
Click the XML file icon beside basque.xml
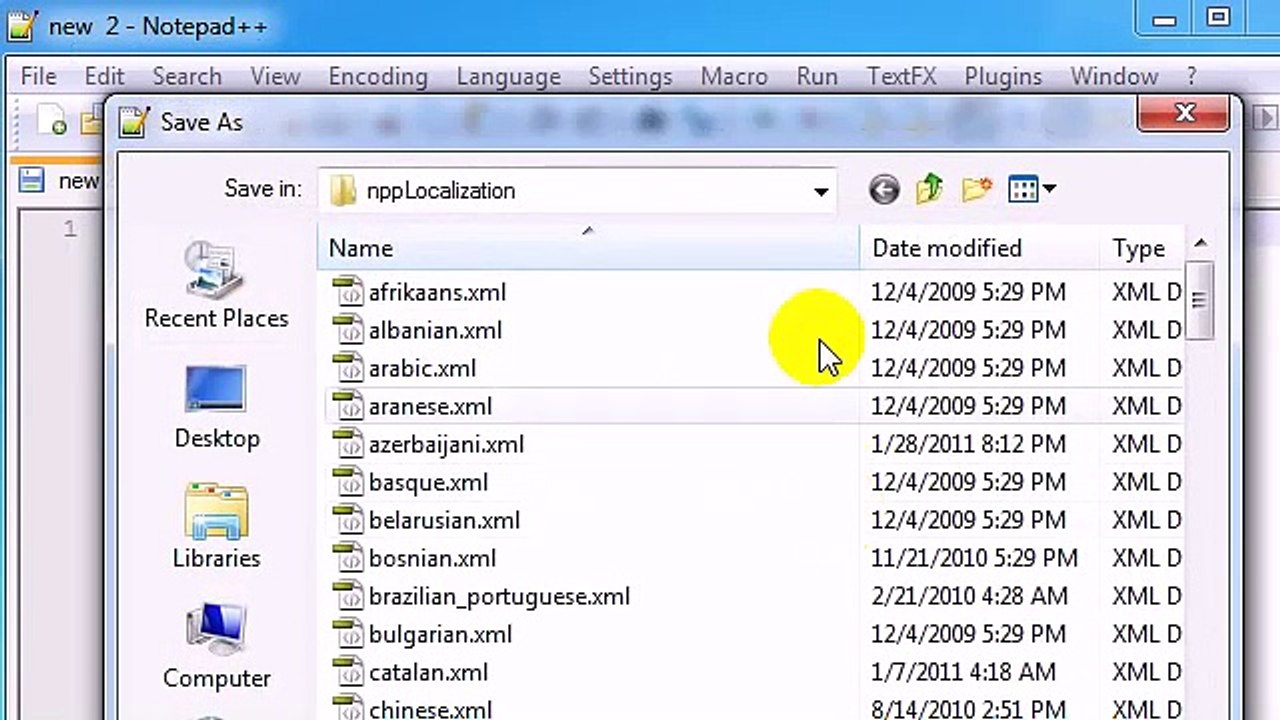coord(347,481)
